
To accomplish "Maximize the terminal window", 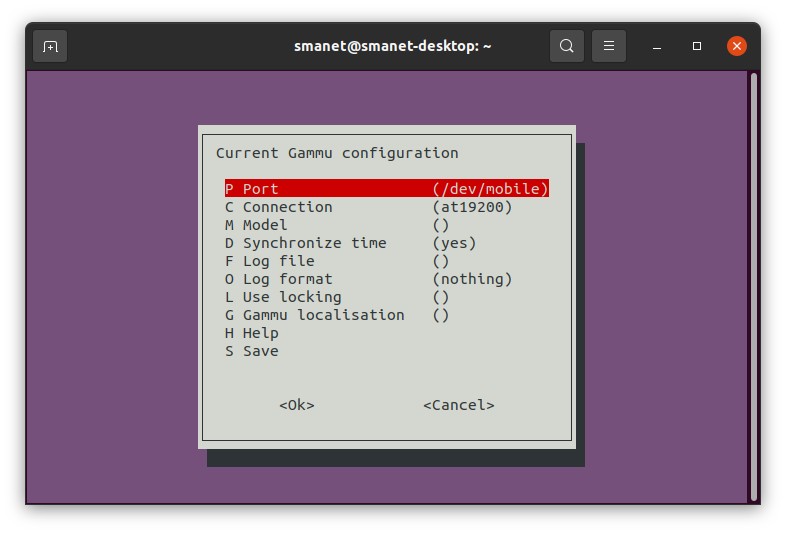I will coord(697,46).
